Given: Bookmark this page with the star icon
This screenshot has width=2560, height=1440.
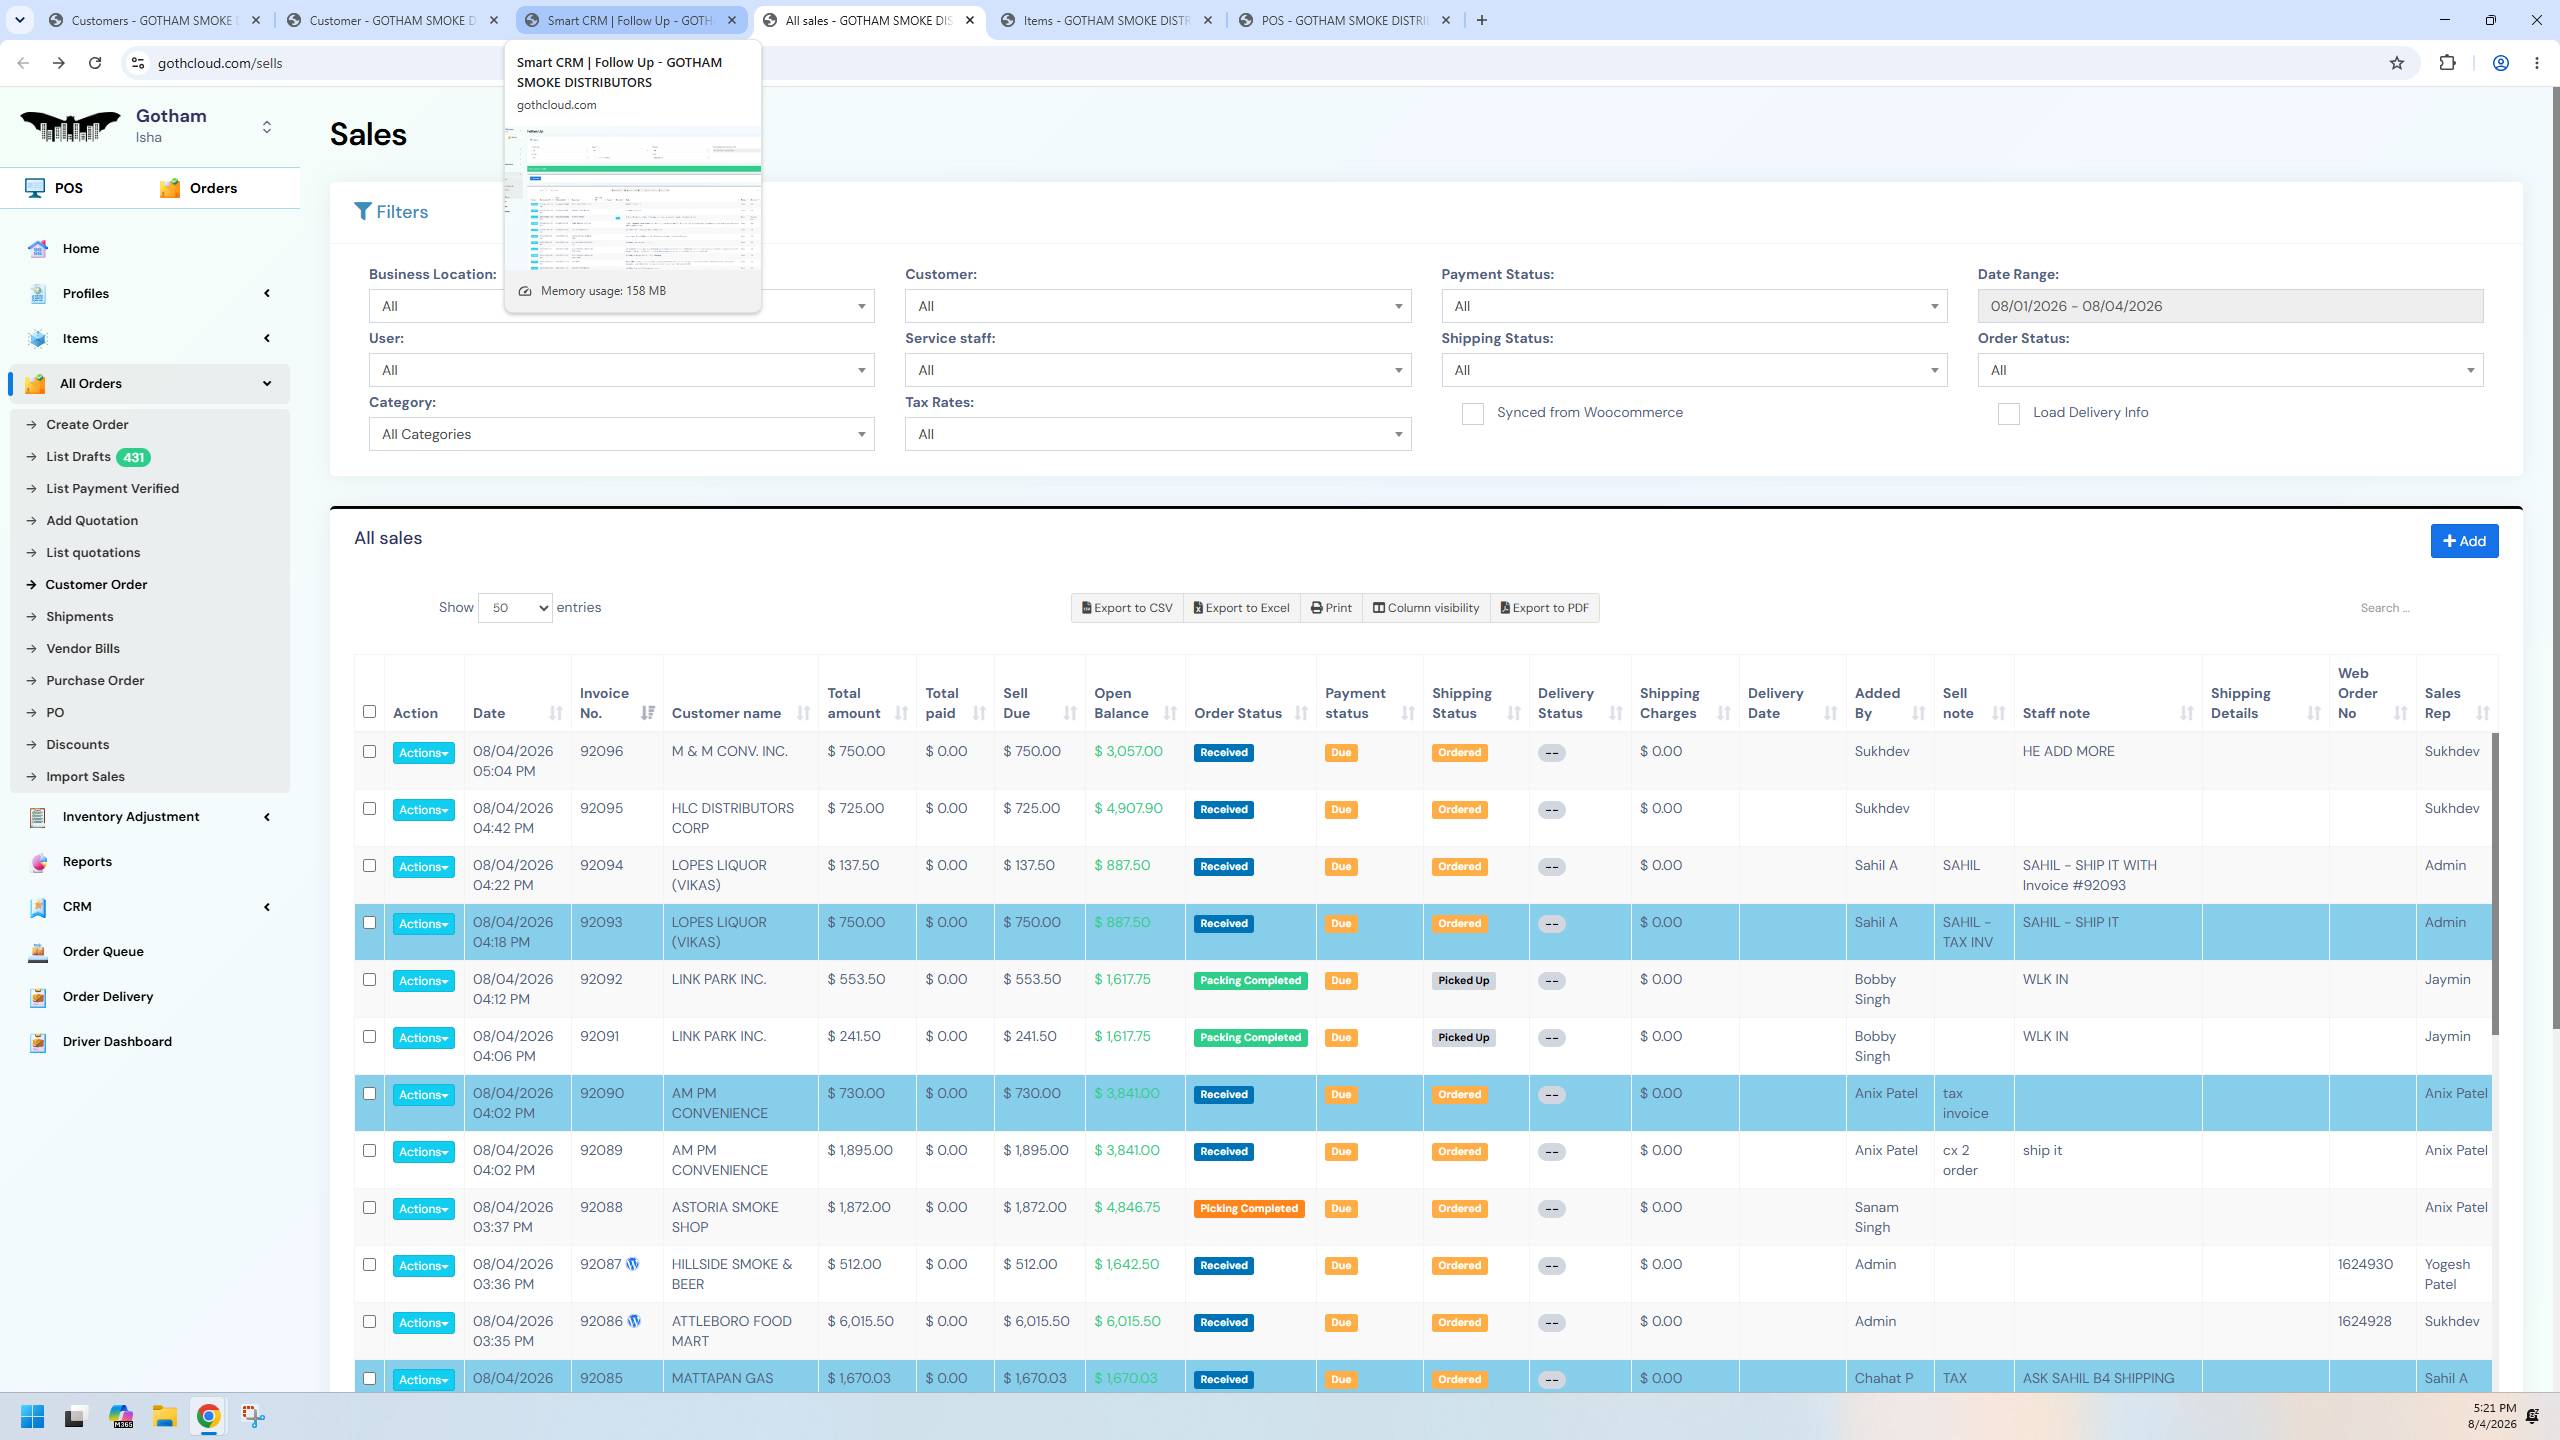Looking at the screenshot, I should (x=2397, y=63).
